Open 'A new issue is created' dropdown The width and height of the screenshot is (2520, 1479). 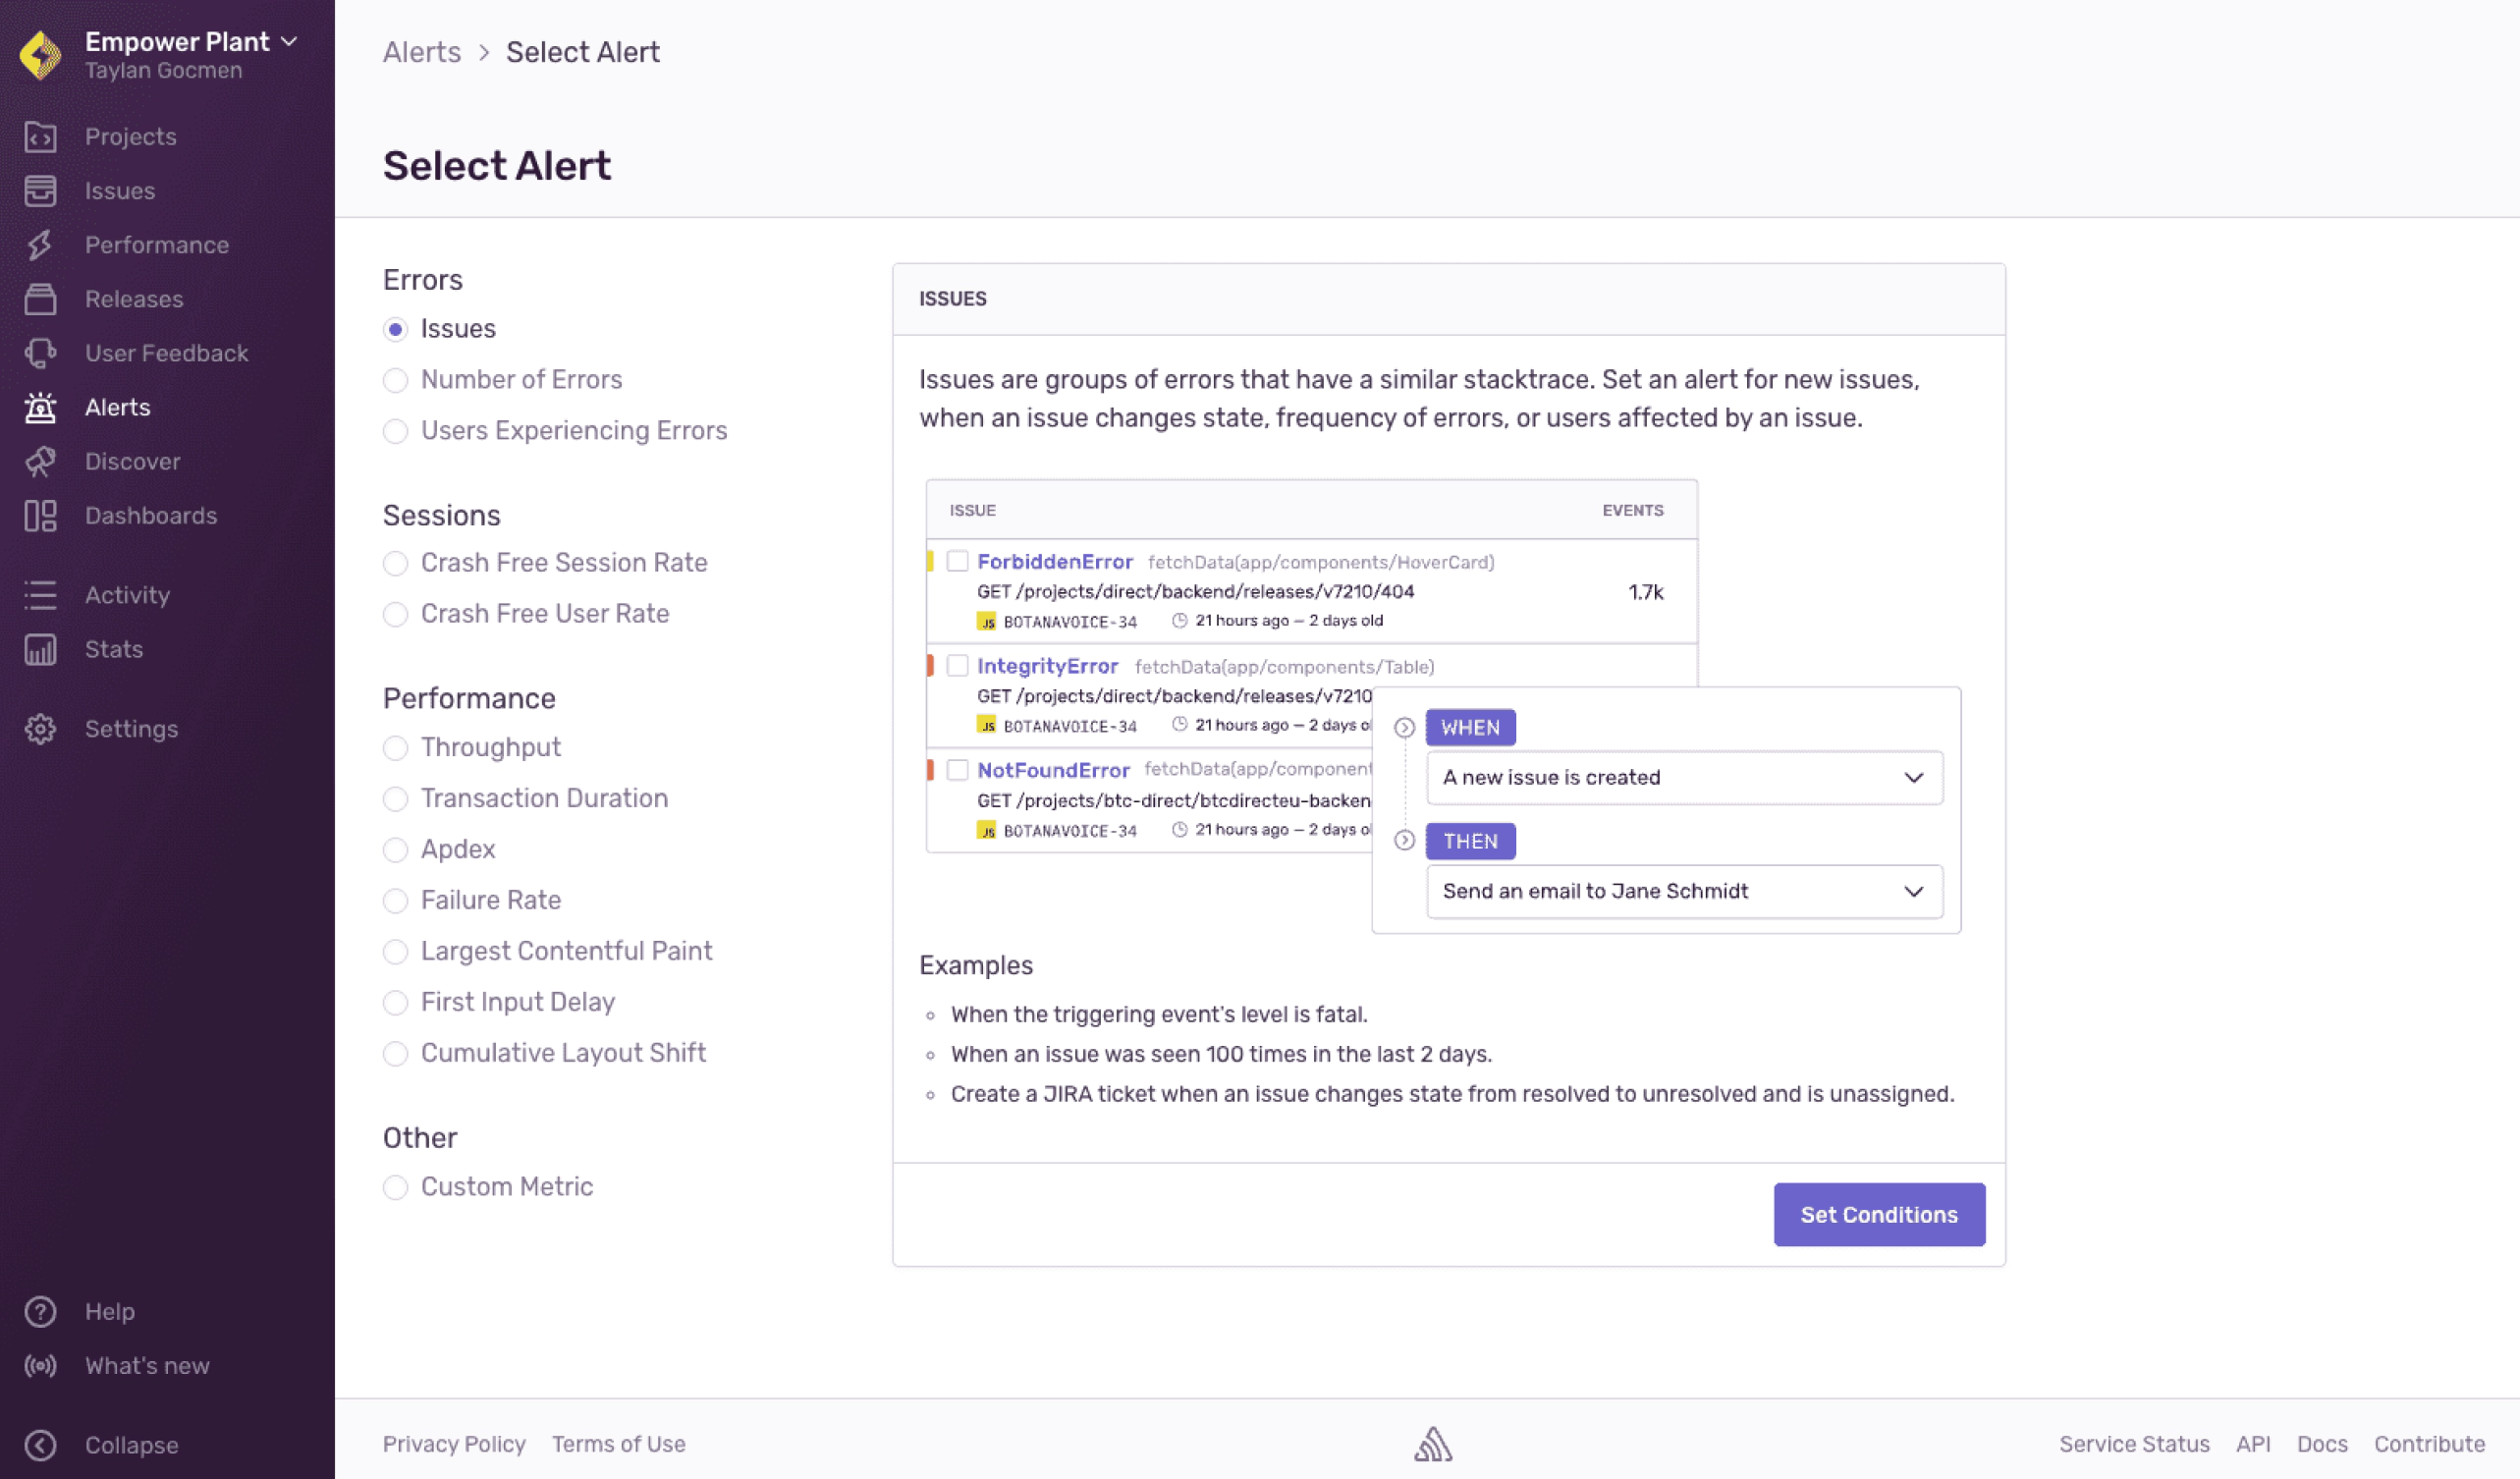(1684, 777)
